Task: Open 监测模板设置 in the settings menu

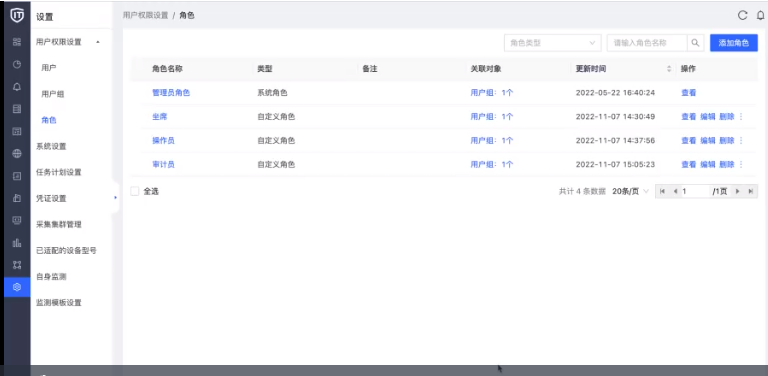Action: (x=58, y=303)
